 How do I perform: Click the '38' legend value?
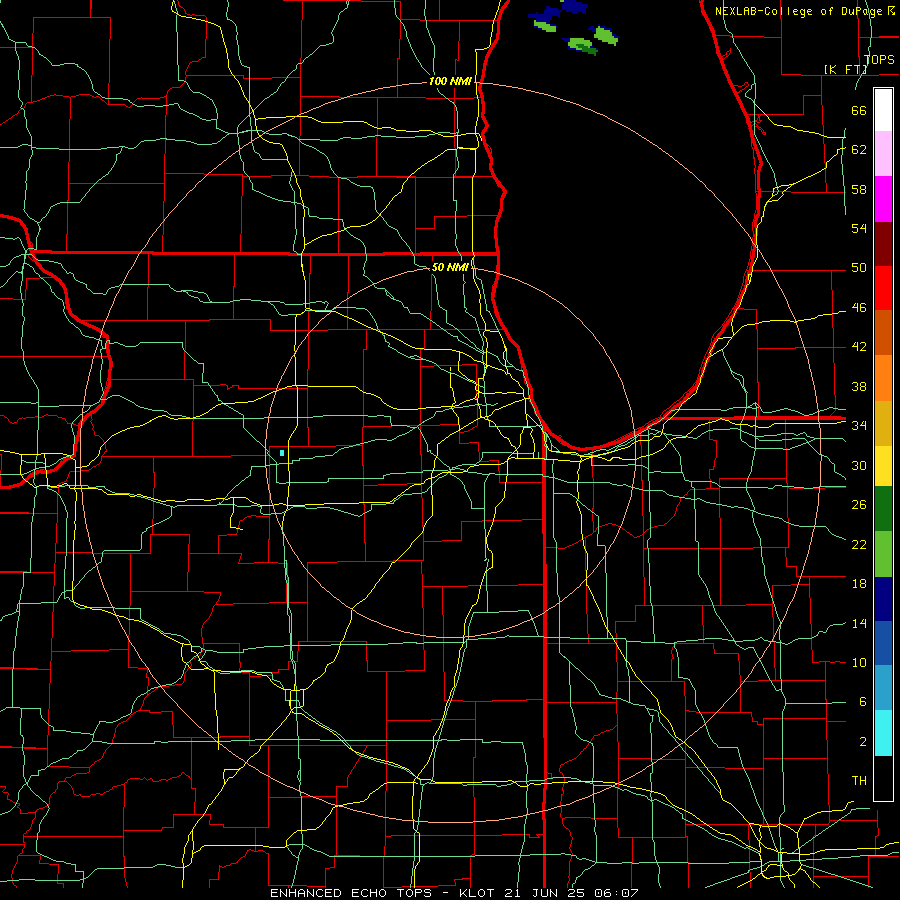tap(859, 386)
